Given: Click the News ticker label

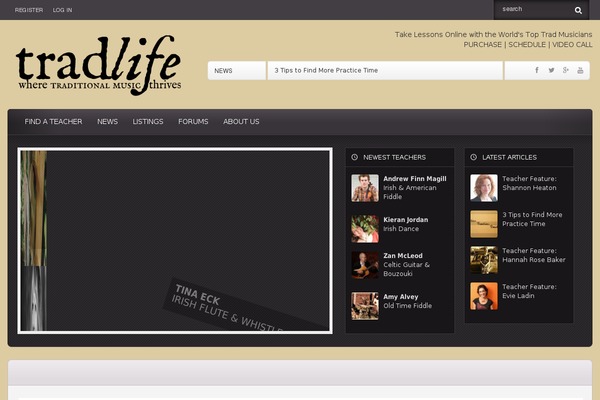Looking at the screenshot, I should pyautogui.click(x=223, y=71).
